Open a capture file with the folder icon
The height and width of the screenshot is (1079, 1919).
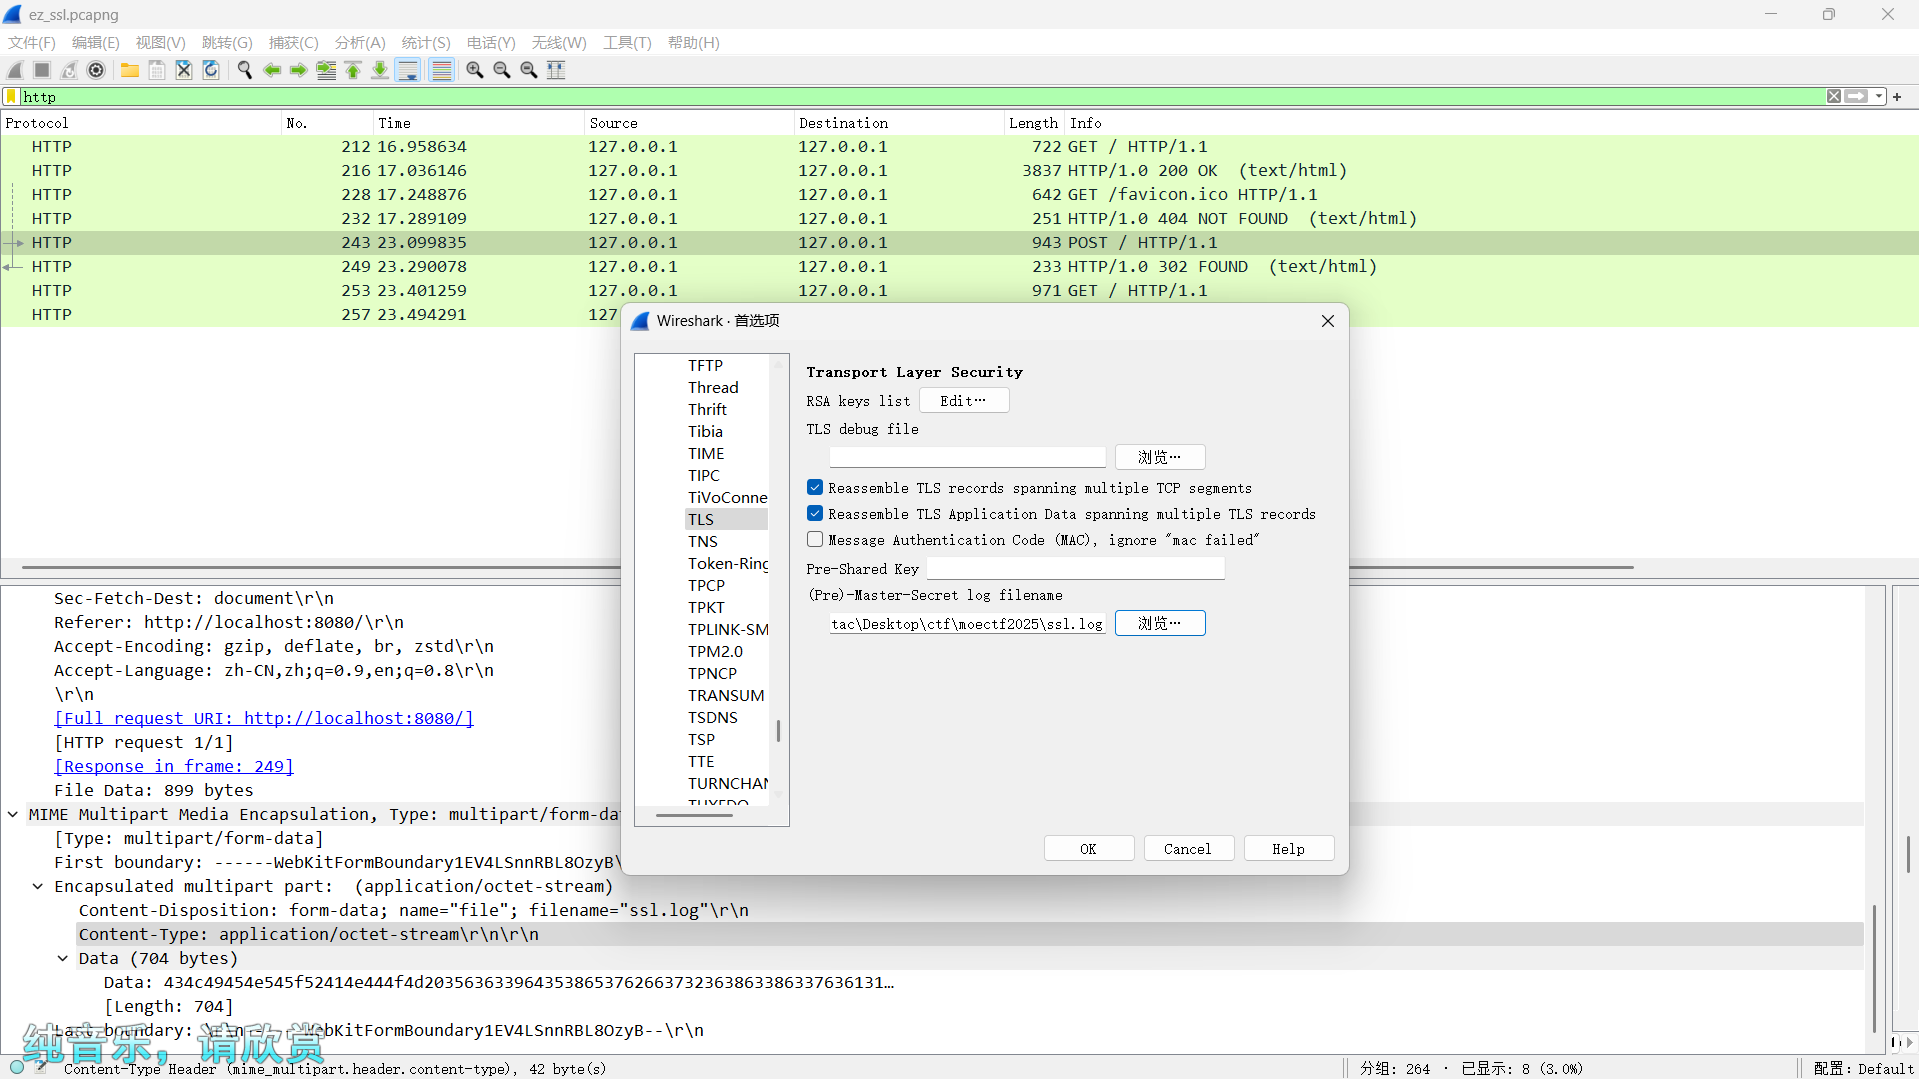coord(130,70)
